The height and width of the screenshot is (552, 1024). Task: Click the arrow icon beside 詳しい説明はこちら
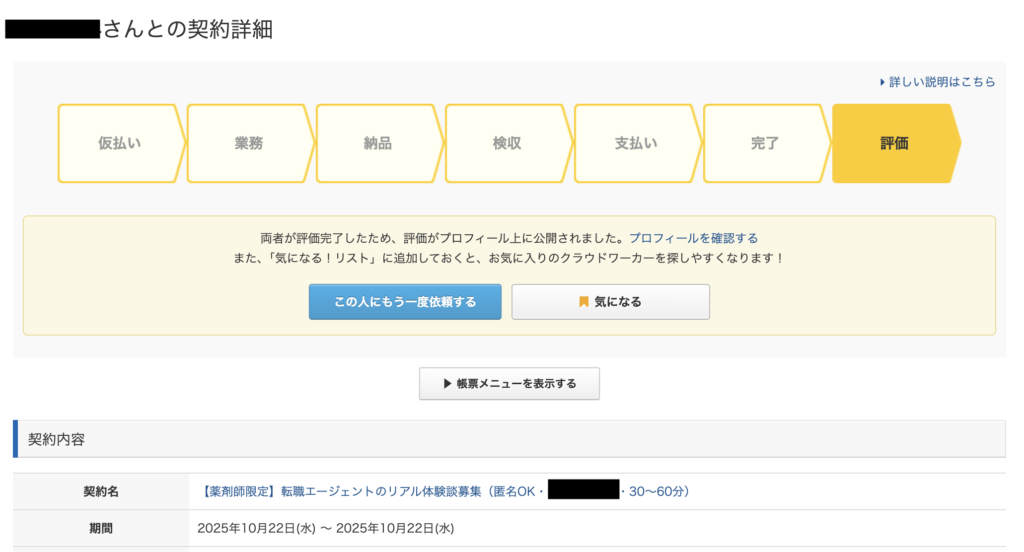pyautogui.click(x=882, y=82)
